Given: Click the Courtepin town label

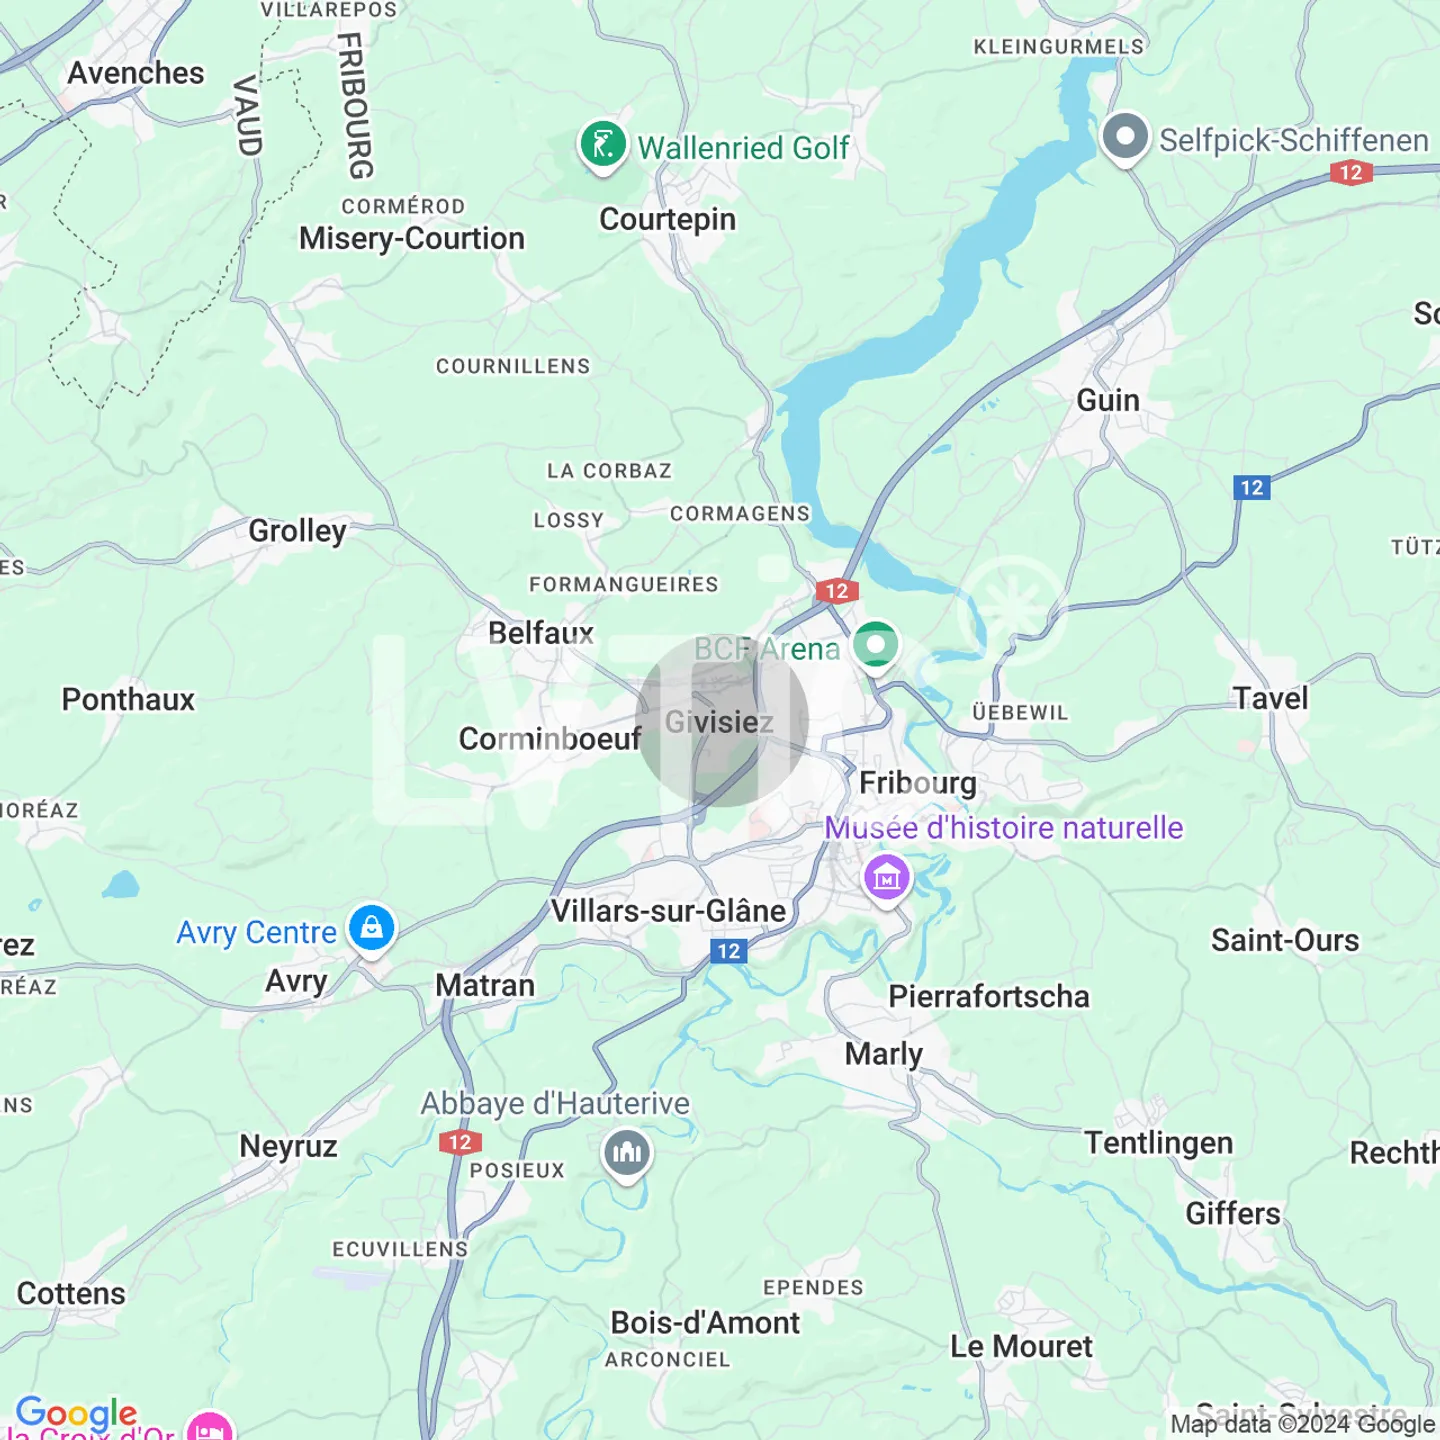Looking at the screenshot, I should click(x=668, y=219).
